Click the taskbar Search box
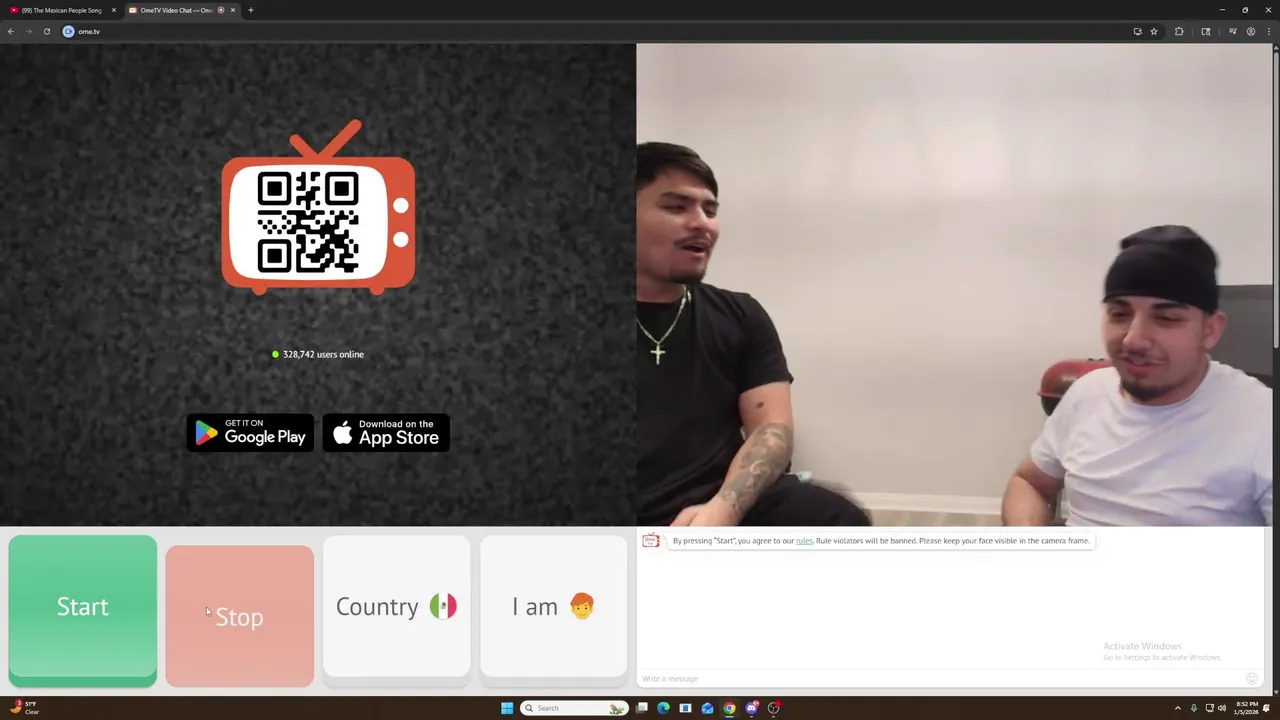Image resolution: width=1280 pixels, height=720 pixels. tap(575, 708)
